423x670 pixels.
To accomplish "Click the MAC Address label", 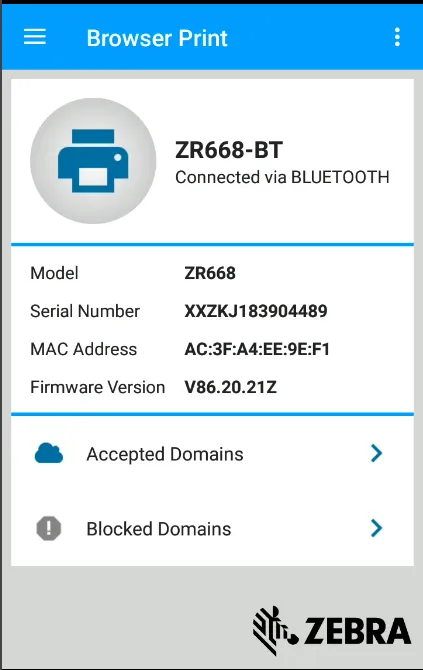I will pos(84,350).
